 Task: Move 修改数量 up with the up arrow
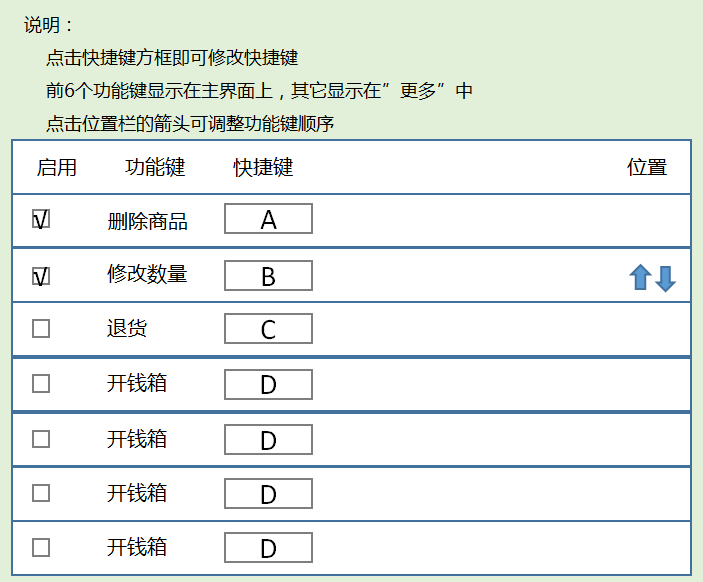pyautogui.click(x=640, y=278)
